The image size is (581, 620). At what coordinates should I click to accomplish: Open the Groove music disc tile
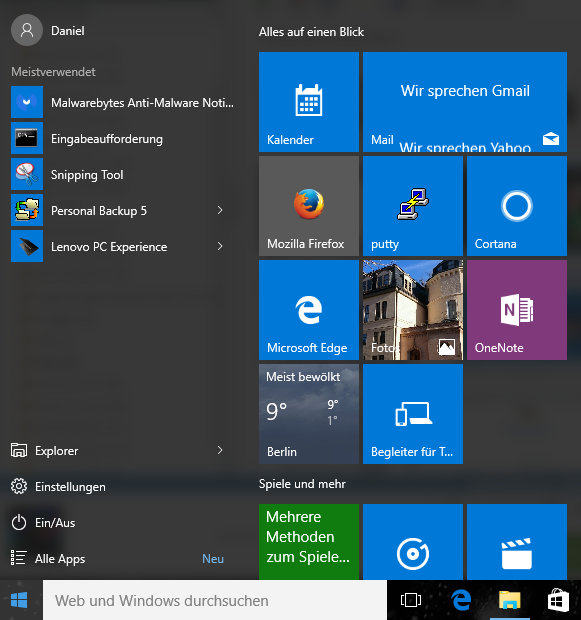[413, 542]
